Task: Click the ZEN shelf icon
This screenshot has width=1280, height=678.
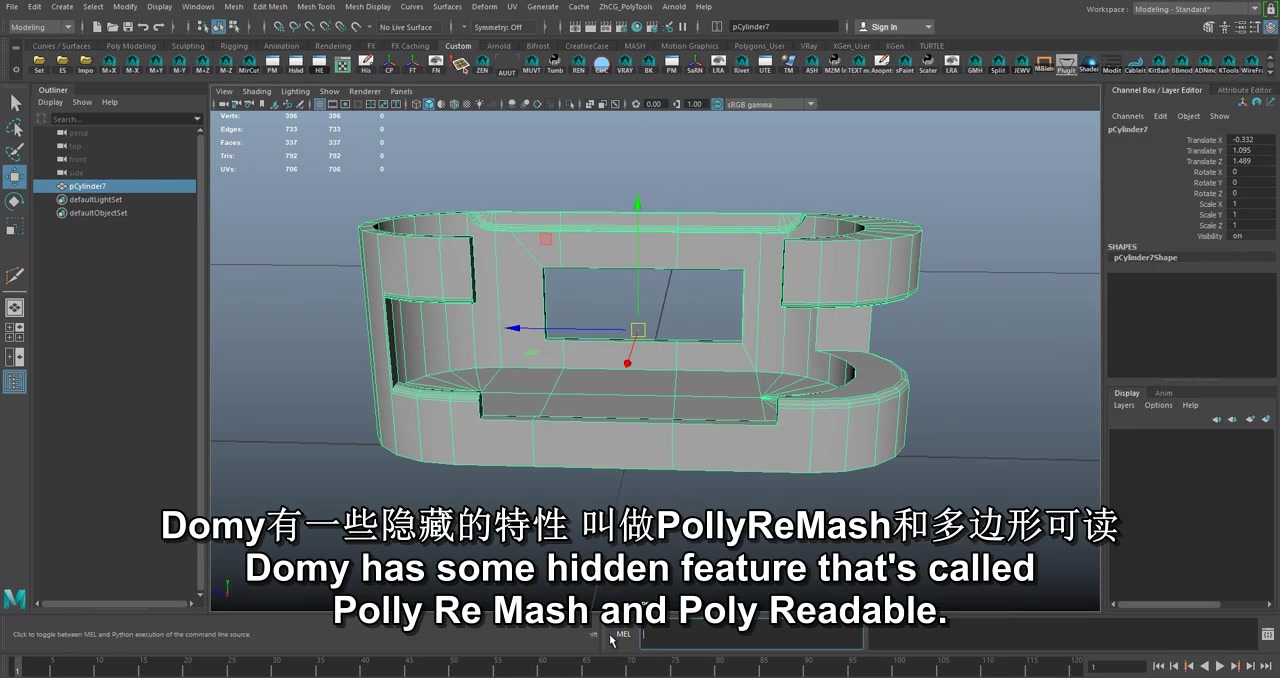Action: pos(481,65)
